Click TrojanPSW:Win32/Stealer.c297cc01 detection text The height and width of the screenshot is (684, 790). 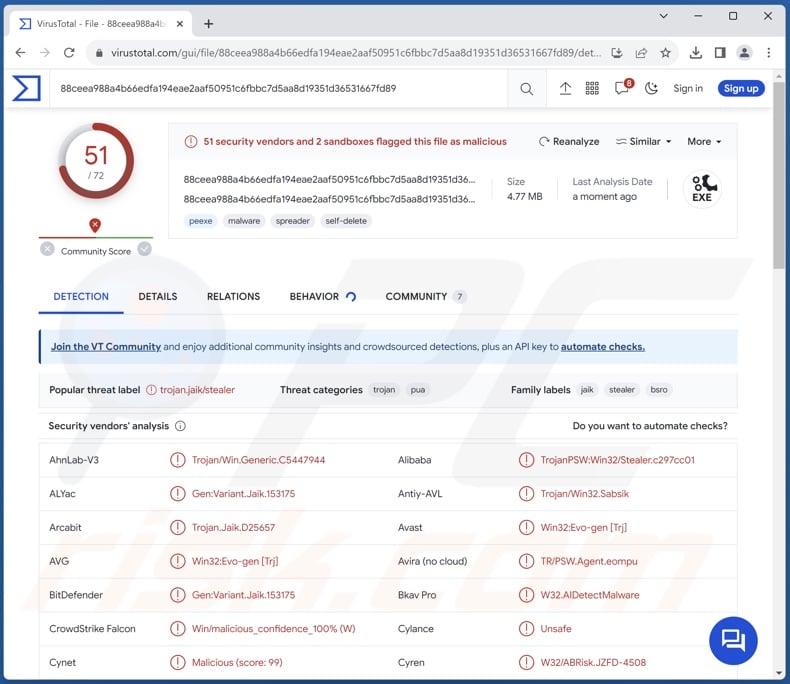click(x=618, y=460)
